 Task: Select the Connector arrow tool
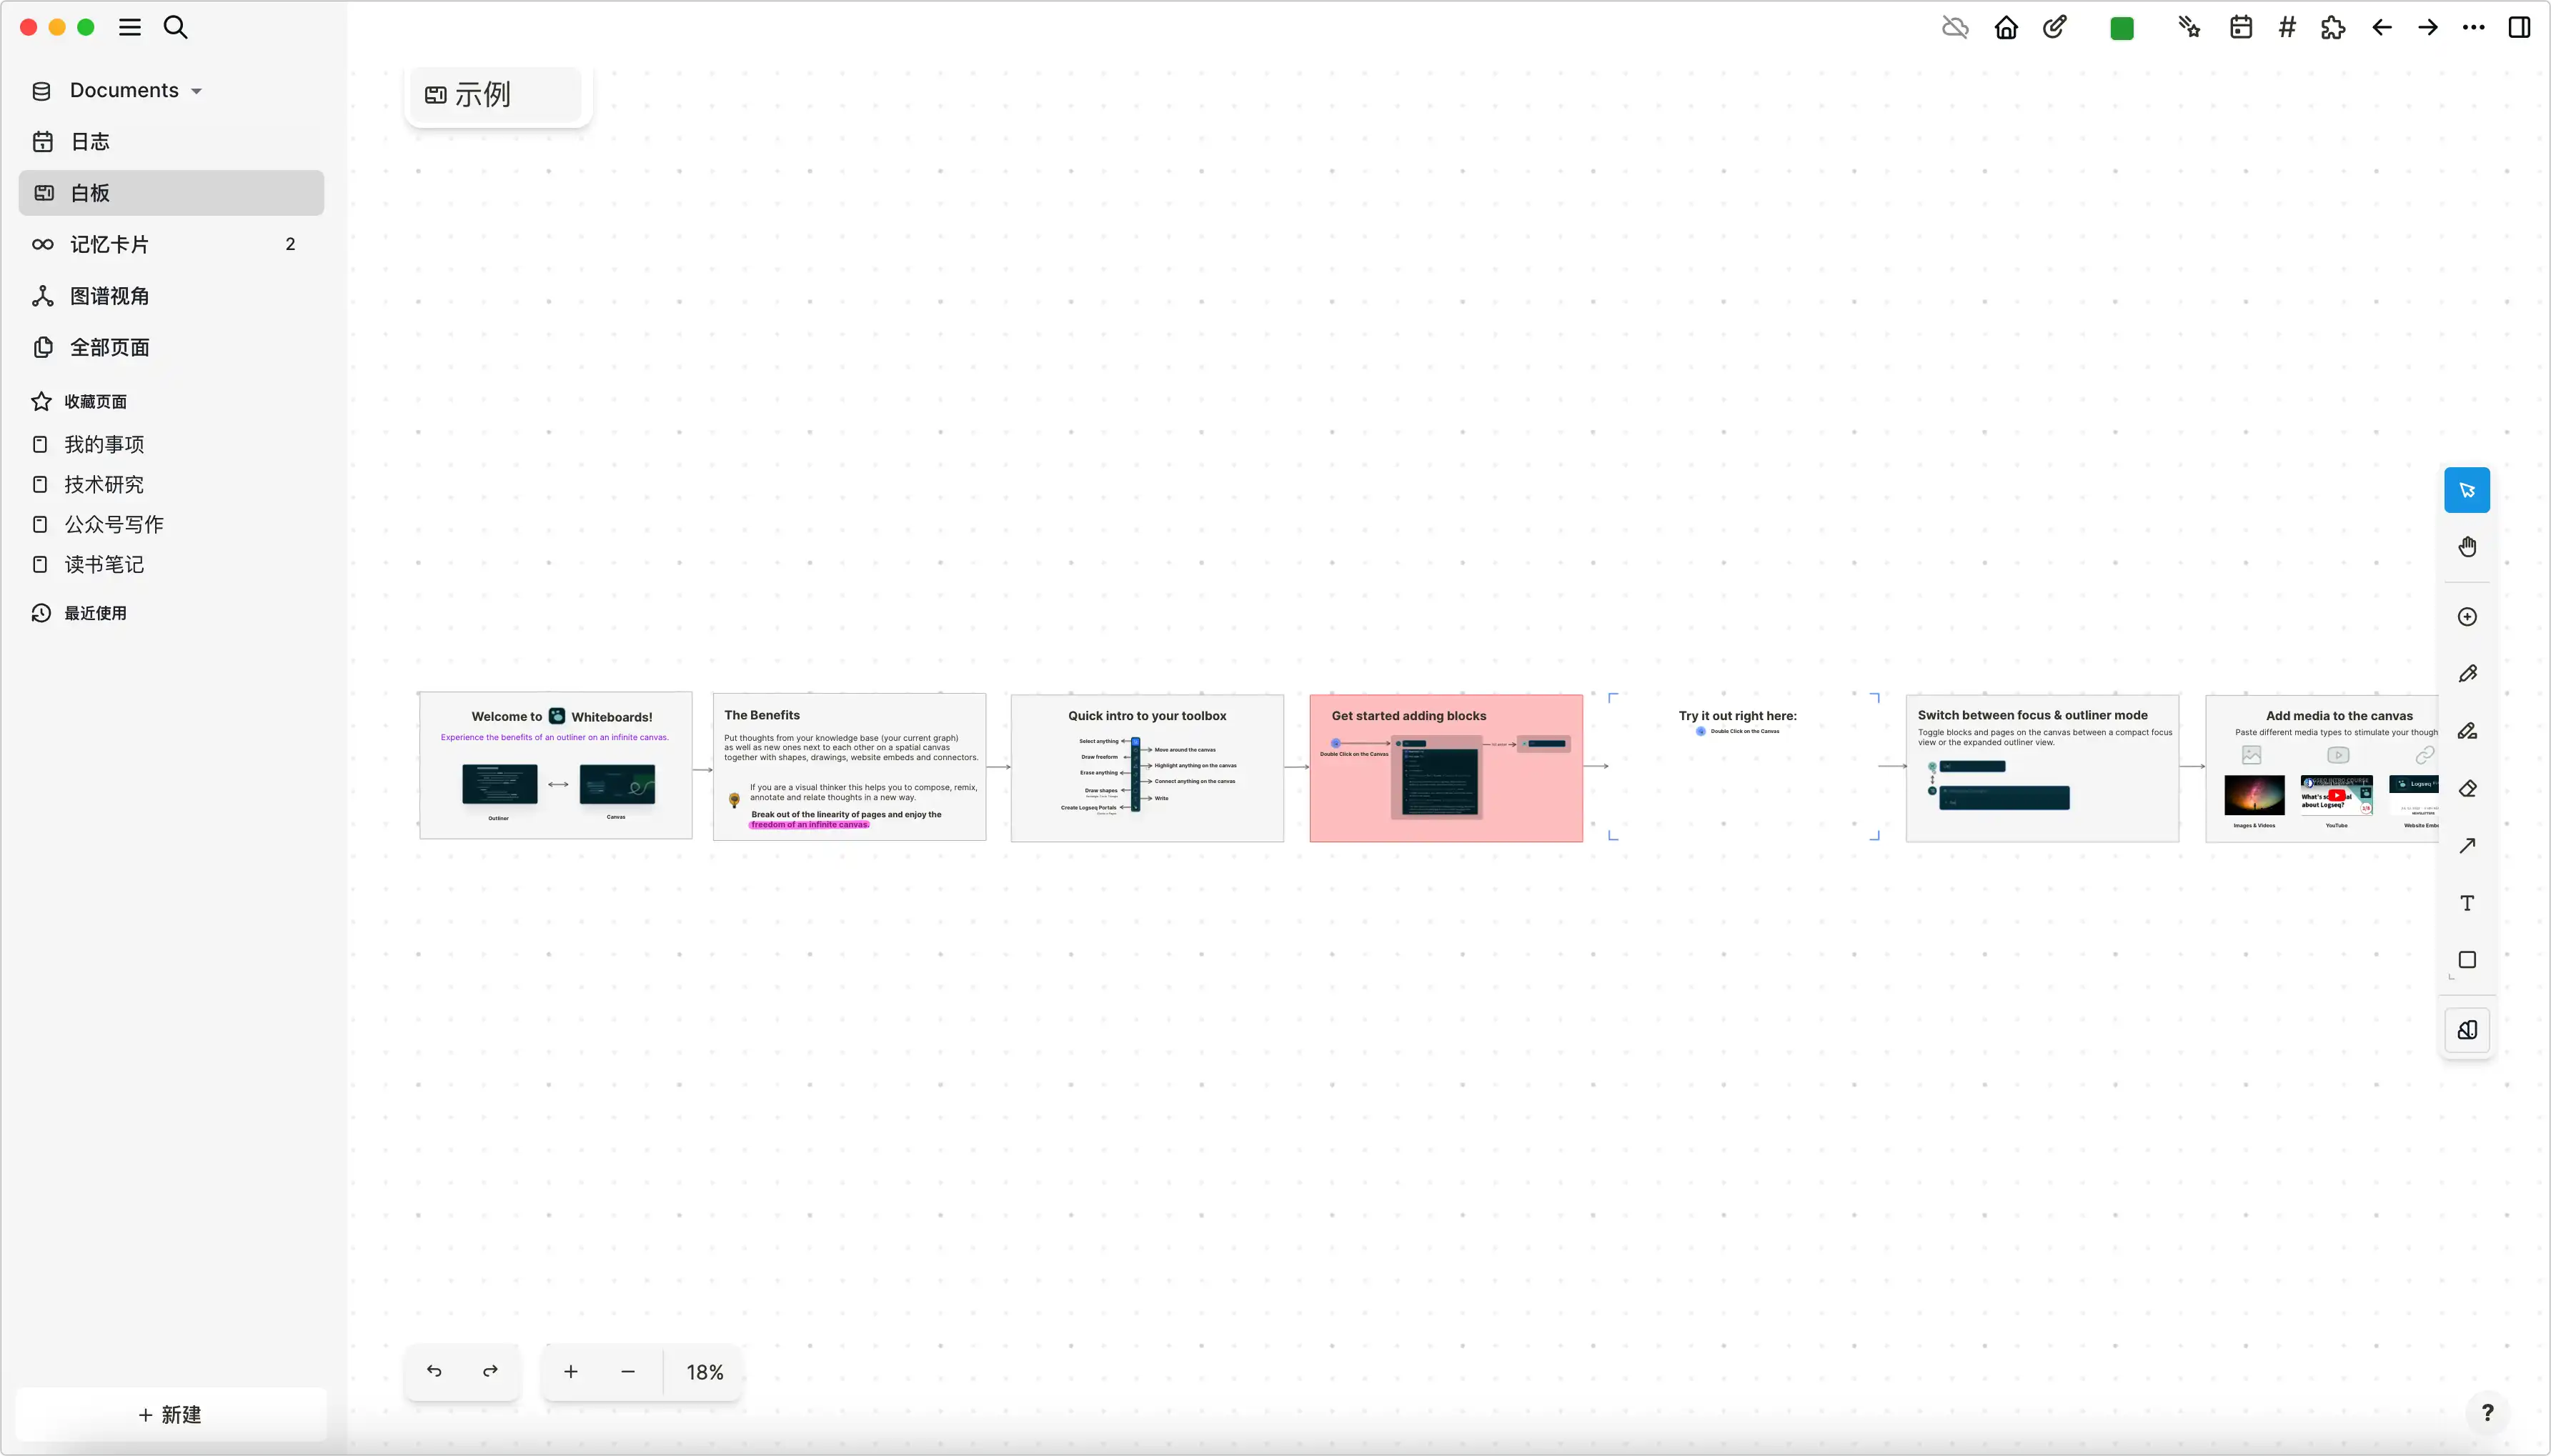pos(2467,846)
